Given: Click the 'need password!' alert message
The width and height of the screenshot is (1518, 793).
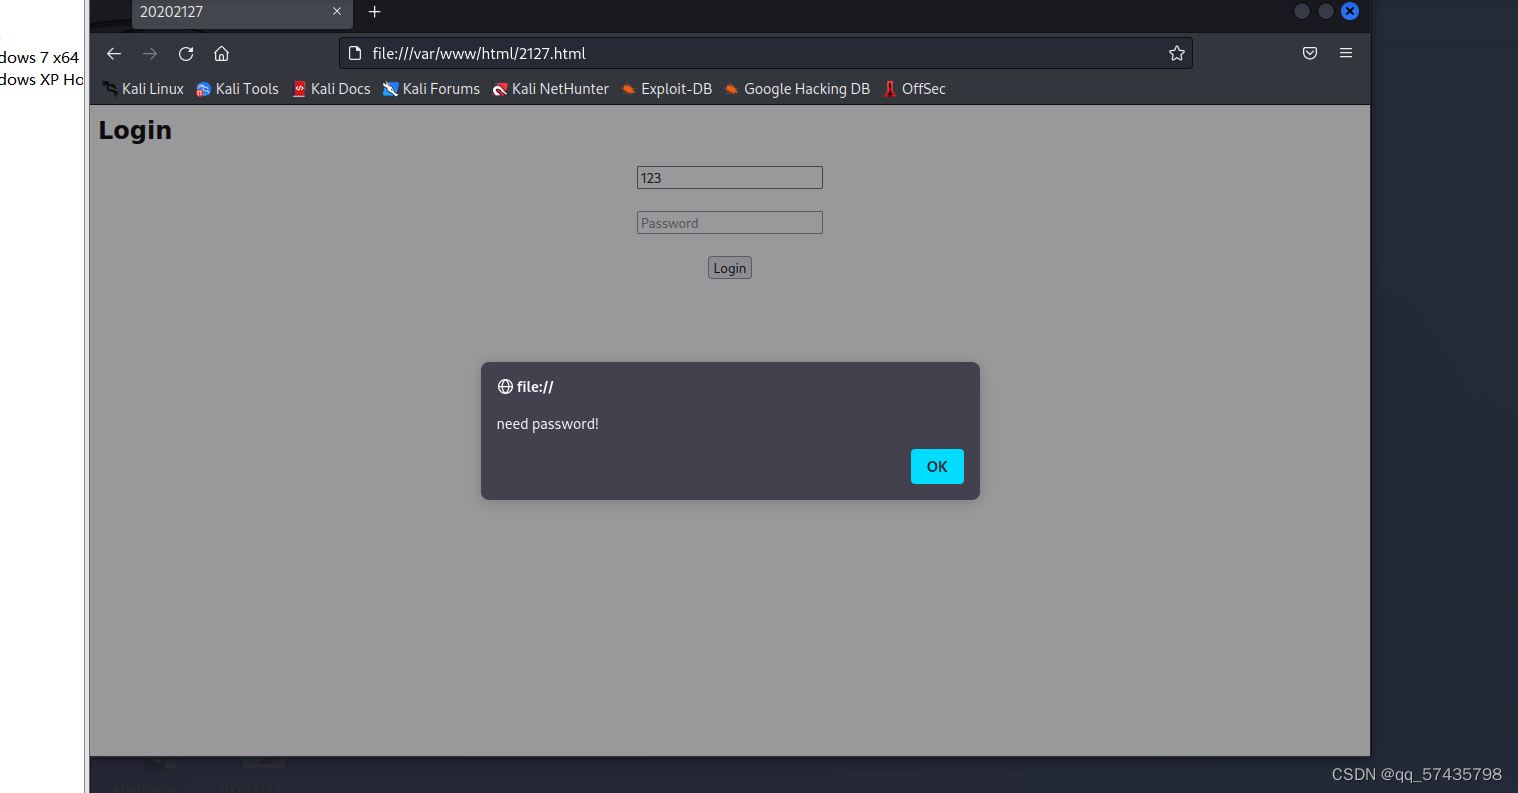Looking at the screenshot, I should click(548, 424).
